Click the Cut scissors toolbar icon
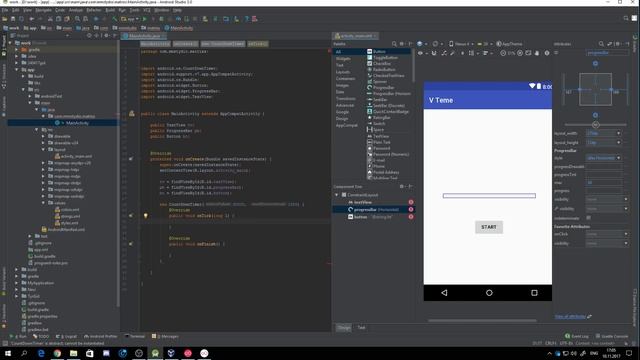 coord(50,19)
